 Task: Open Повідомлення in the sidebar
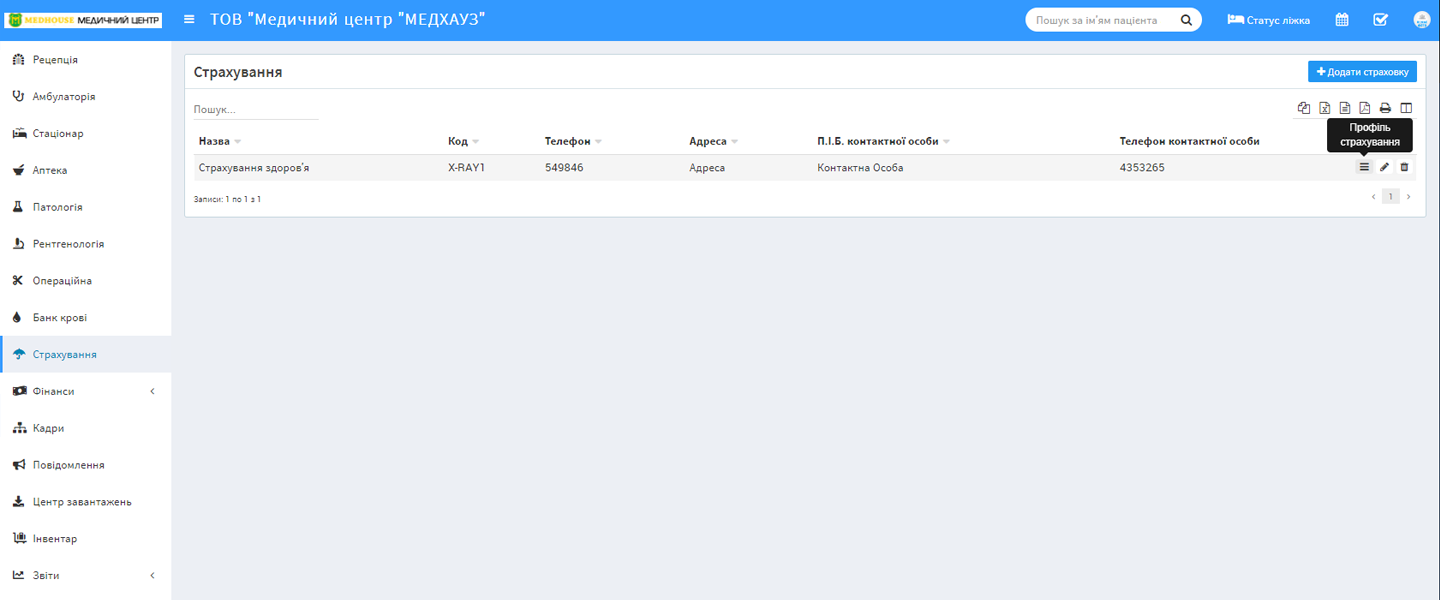point(86,465)
